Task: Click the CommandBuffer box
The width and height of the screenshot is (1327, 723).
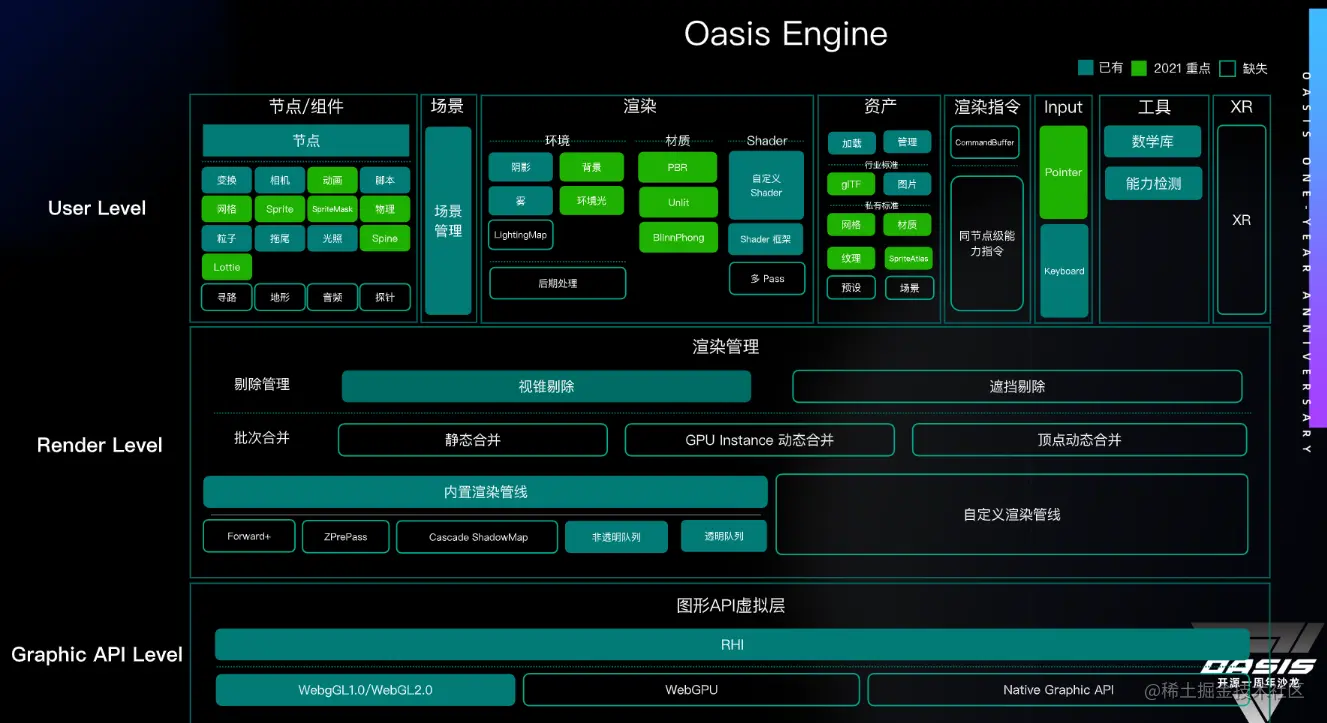Action: click(x=985, y=143)
